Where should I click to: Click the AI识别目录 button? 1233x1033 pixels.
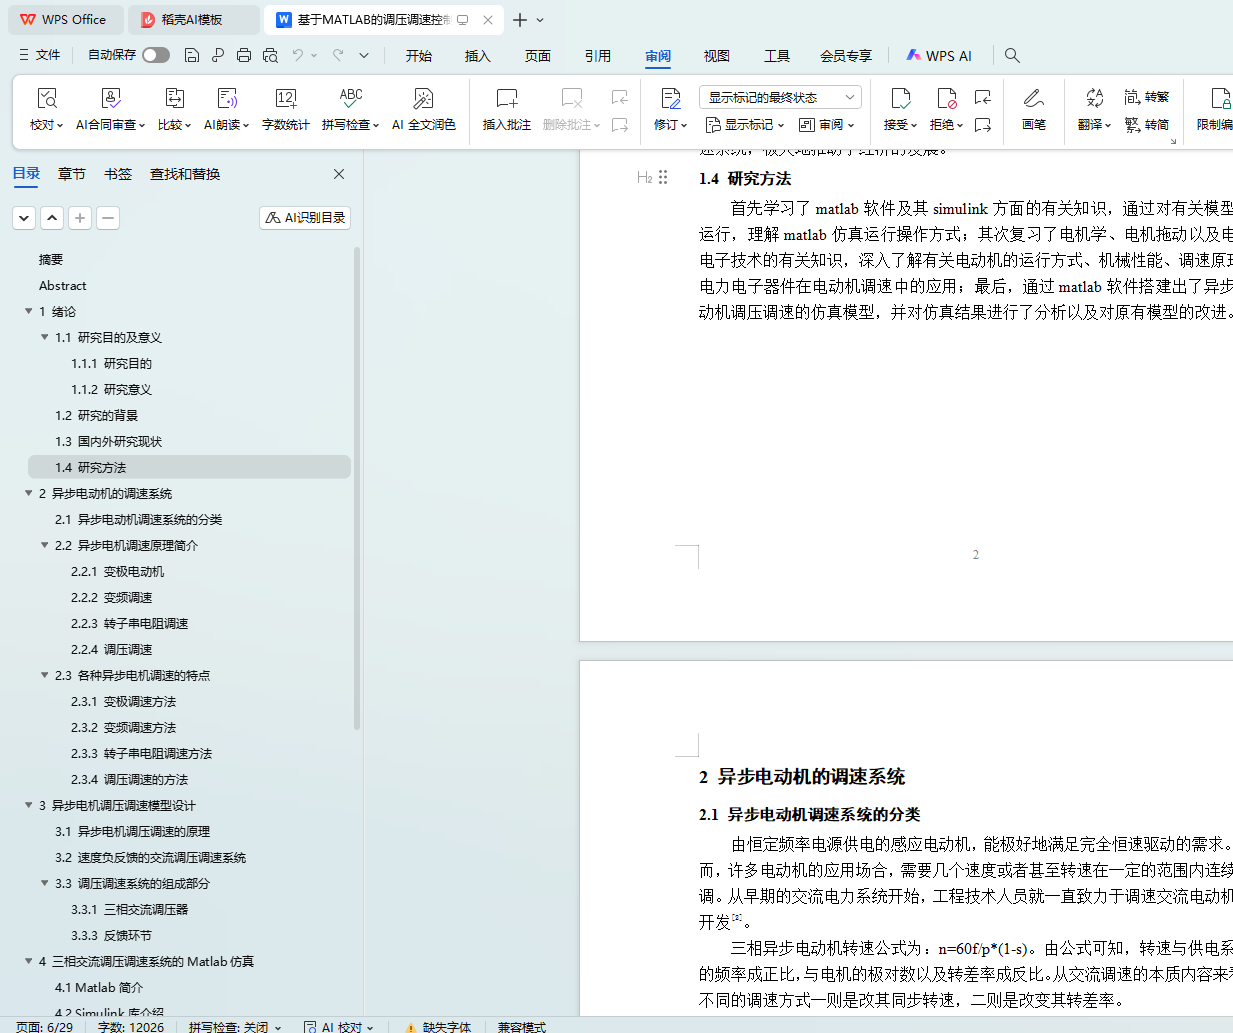[305, 218]
